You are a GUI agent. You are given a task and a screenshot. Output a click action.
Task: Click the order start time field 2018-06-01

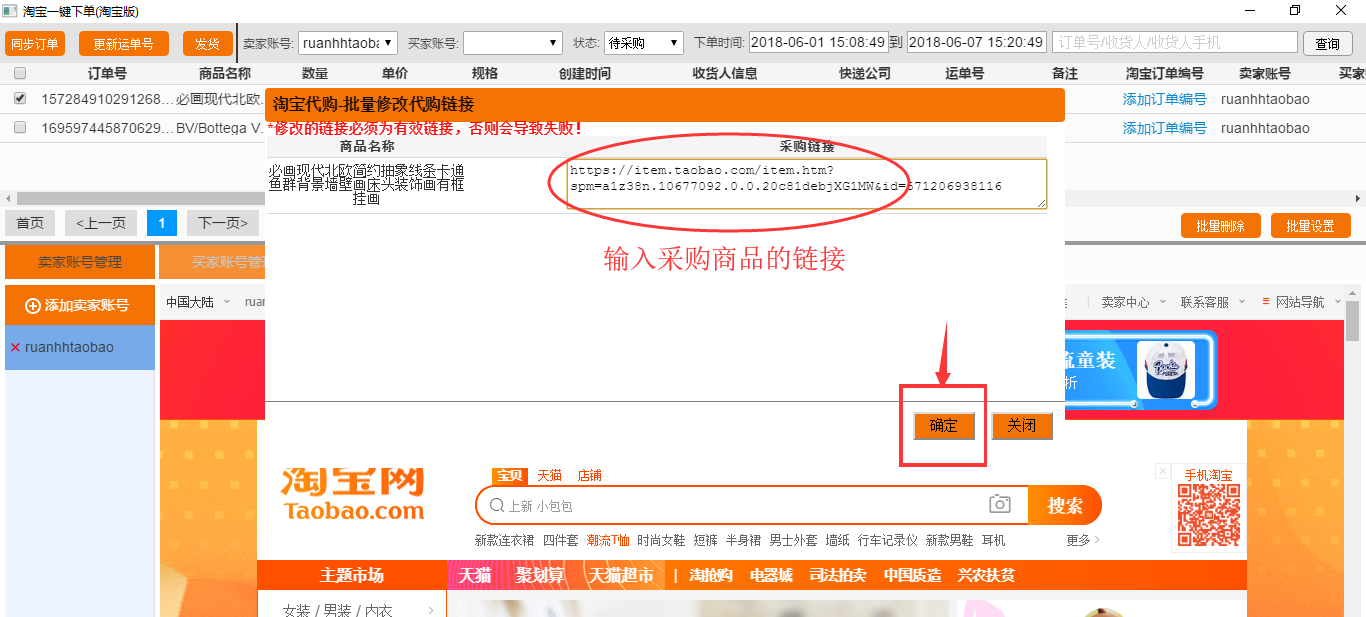click(818, 43)
